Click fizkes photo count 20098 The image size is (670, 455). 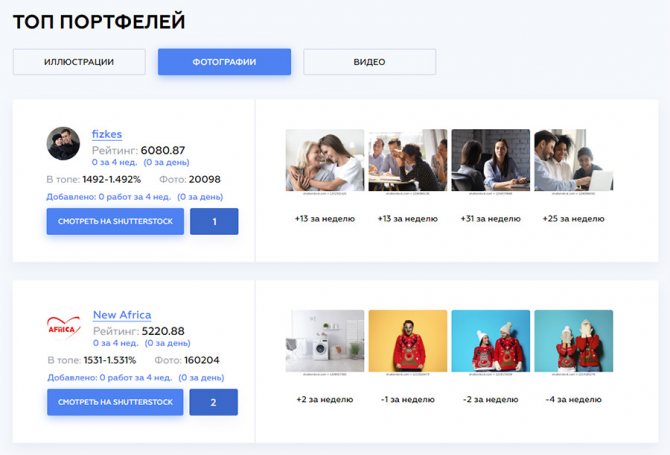point(205,179)
